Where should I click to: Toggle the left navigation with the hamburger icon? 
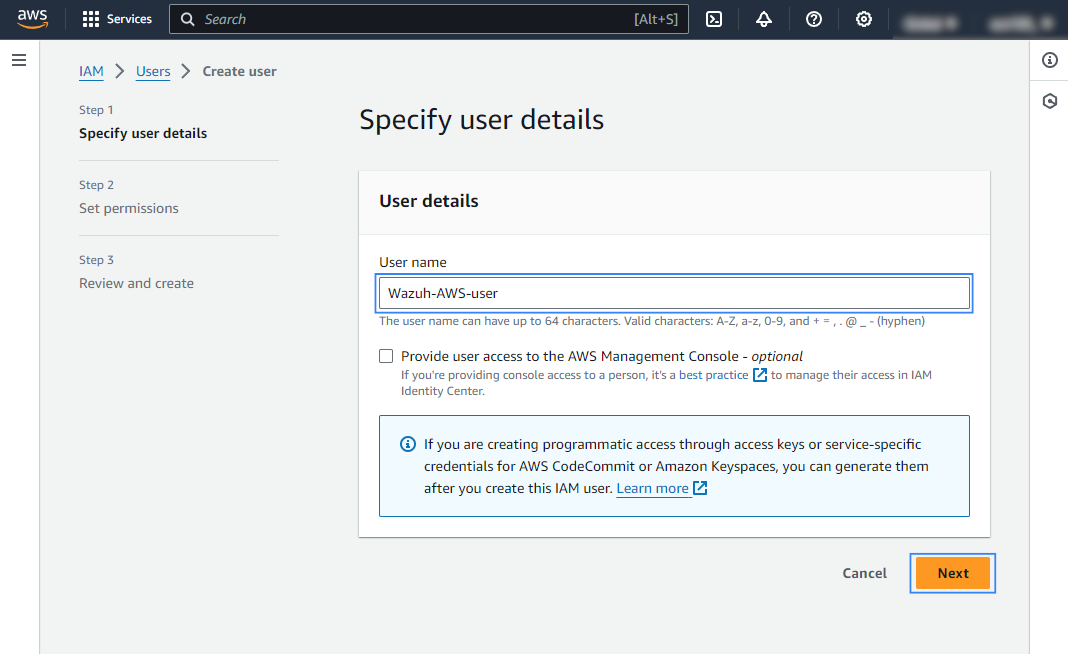click(18, 59)
